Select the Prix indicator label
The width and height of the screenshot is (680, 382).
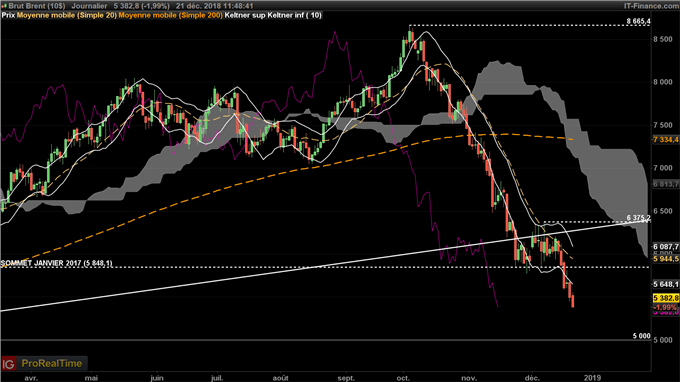9,15
